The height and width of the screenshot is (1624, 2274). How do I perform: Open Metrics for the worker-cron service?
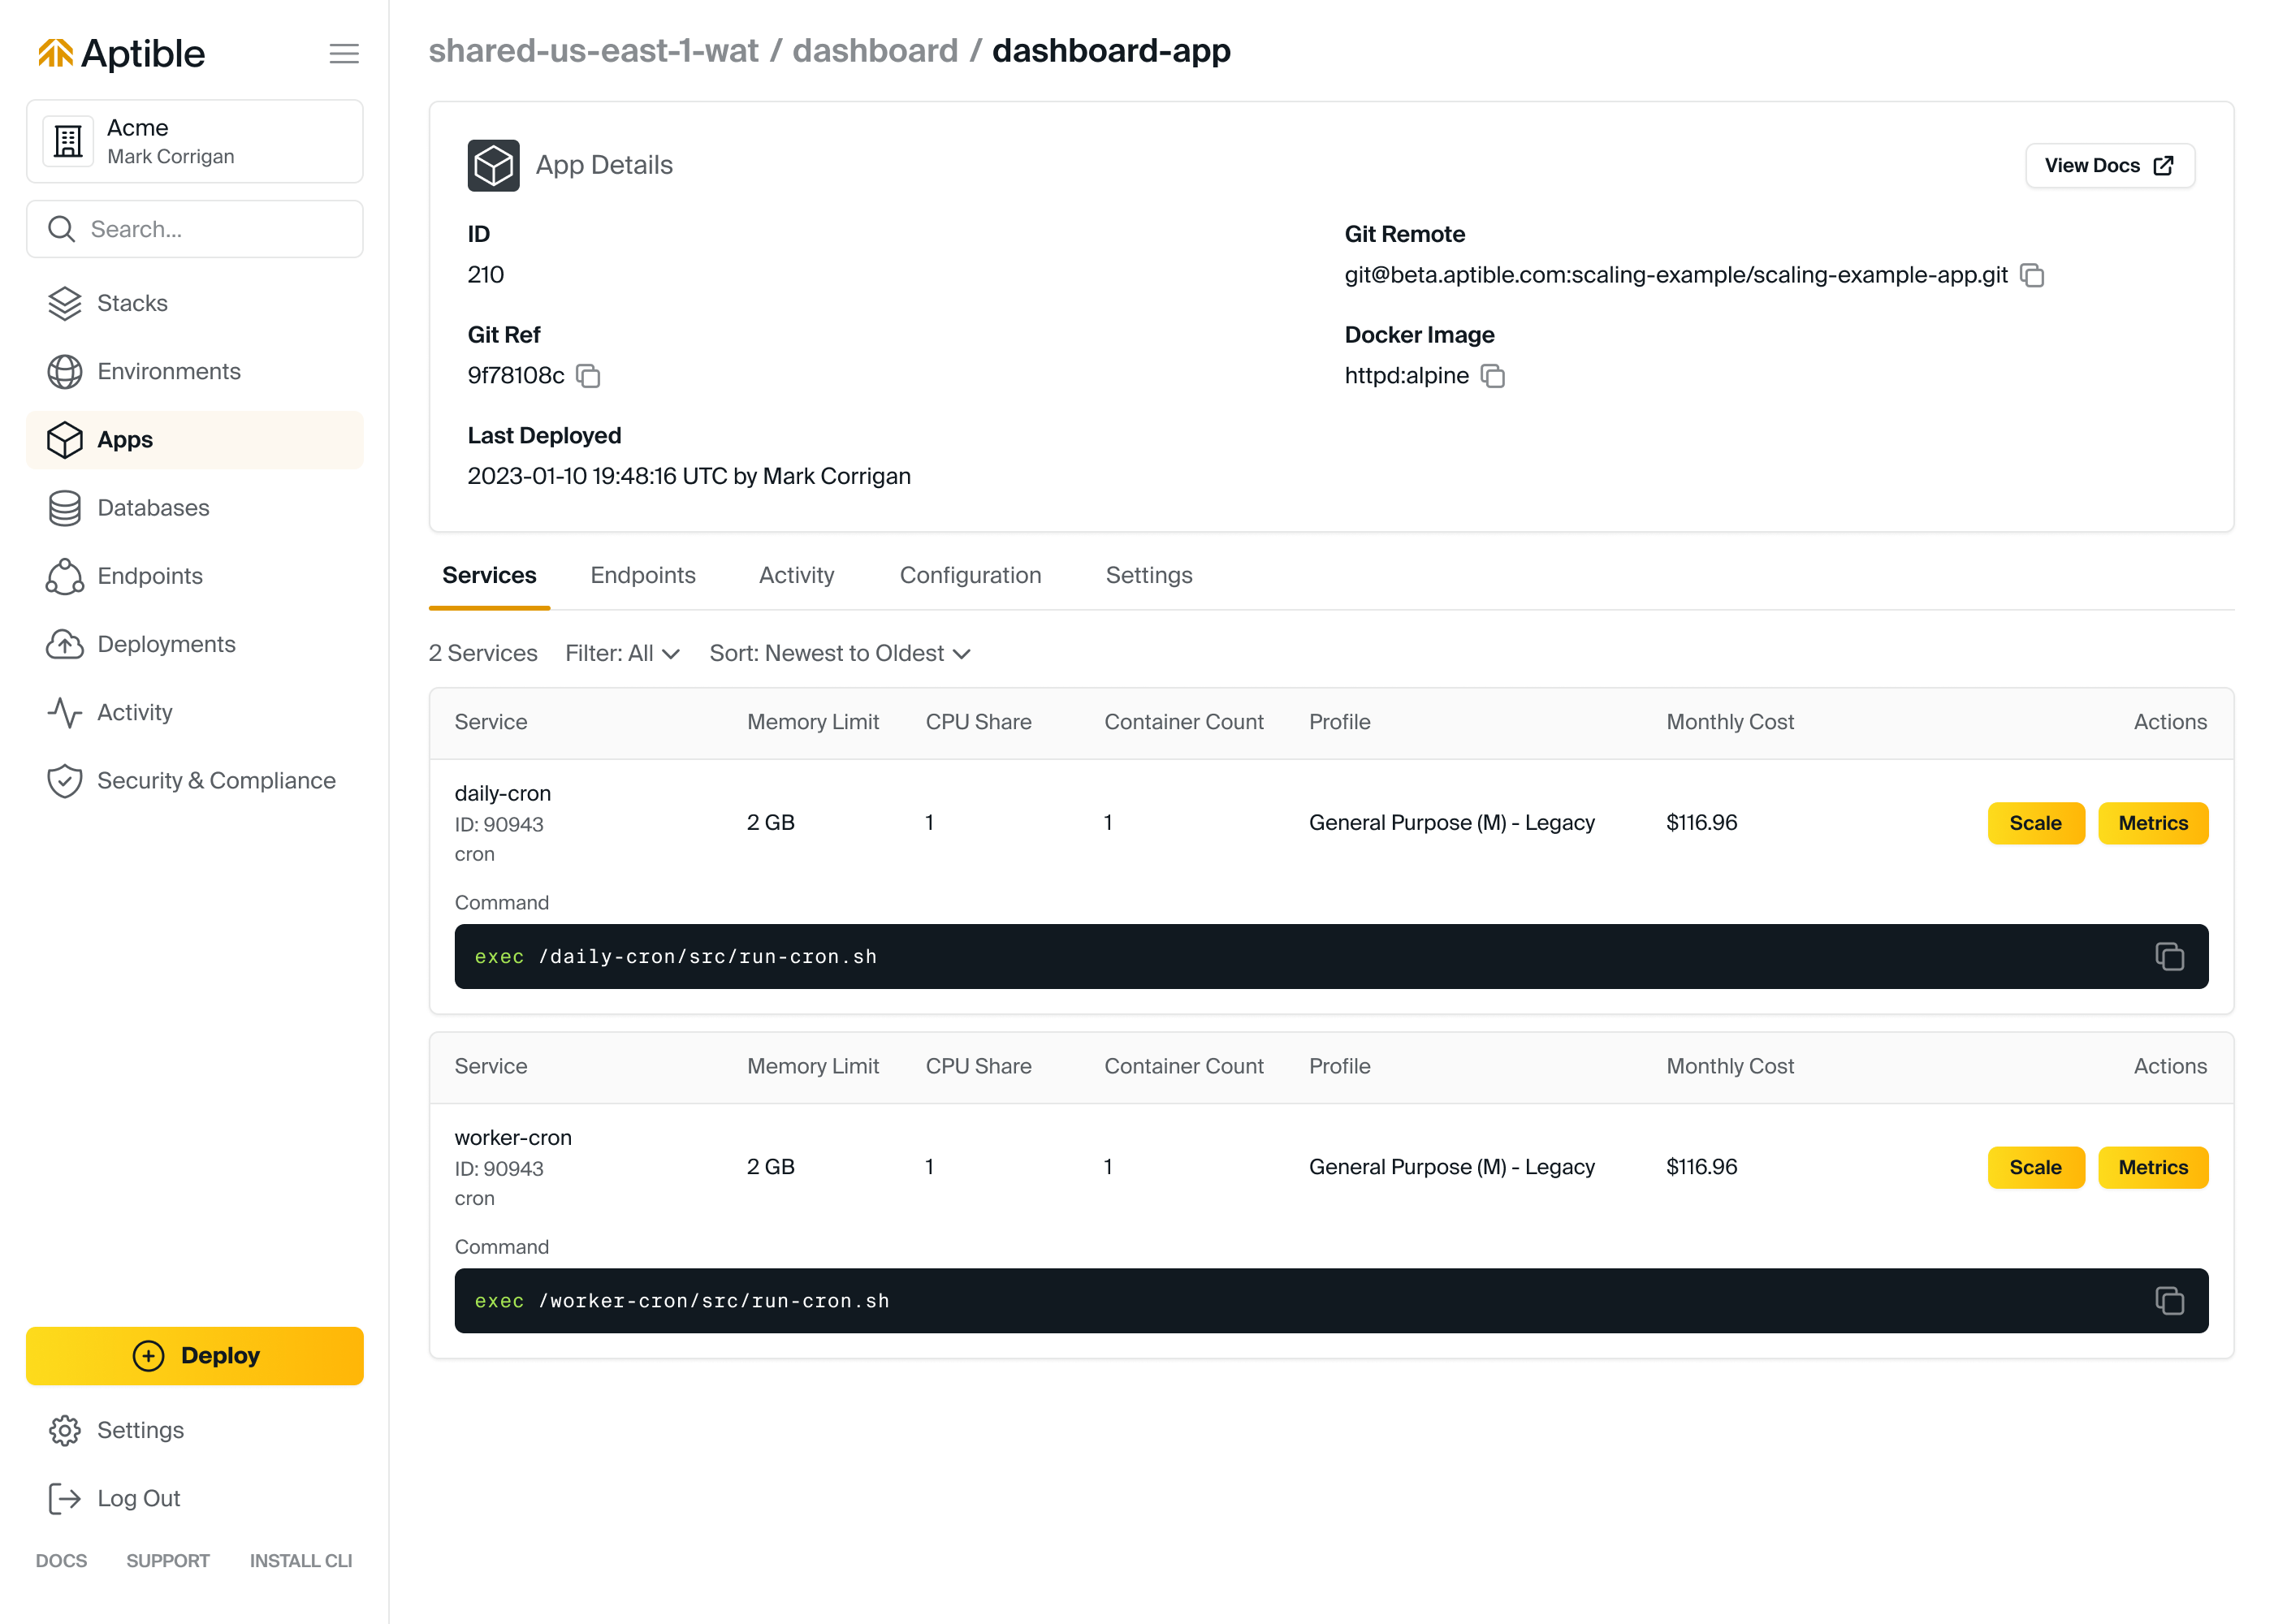tap(2151, 1167)
